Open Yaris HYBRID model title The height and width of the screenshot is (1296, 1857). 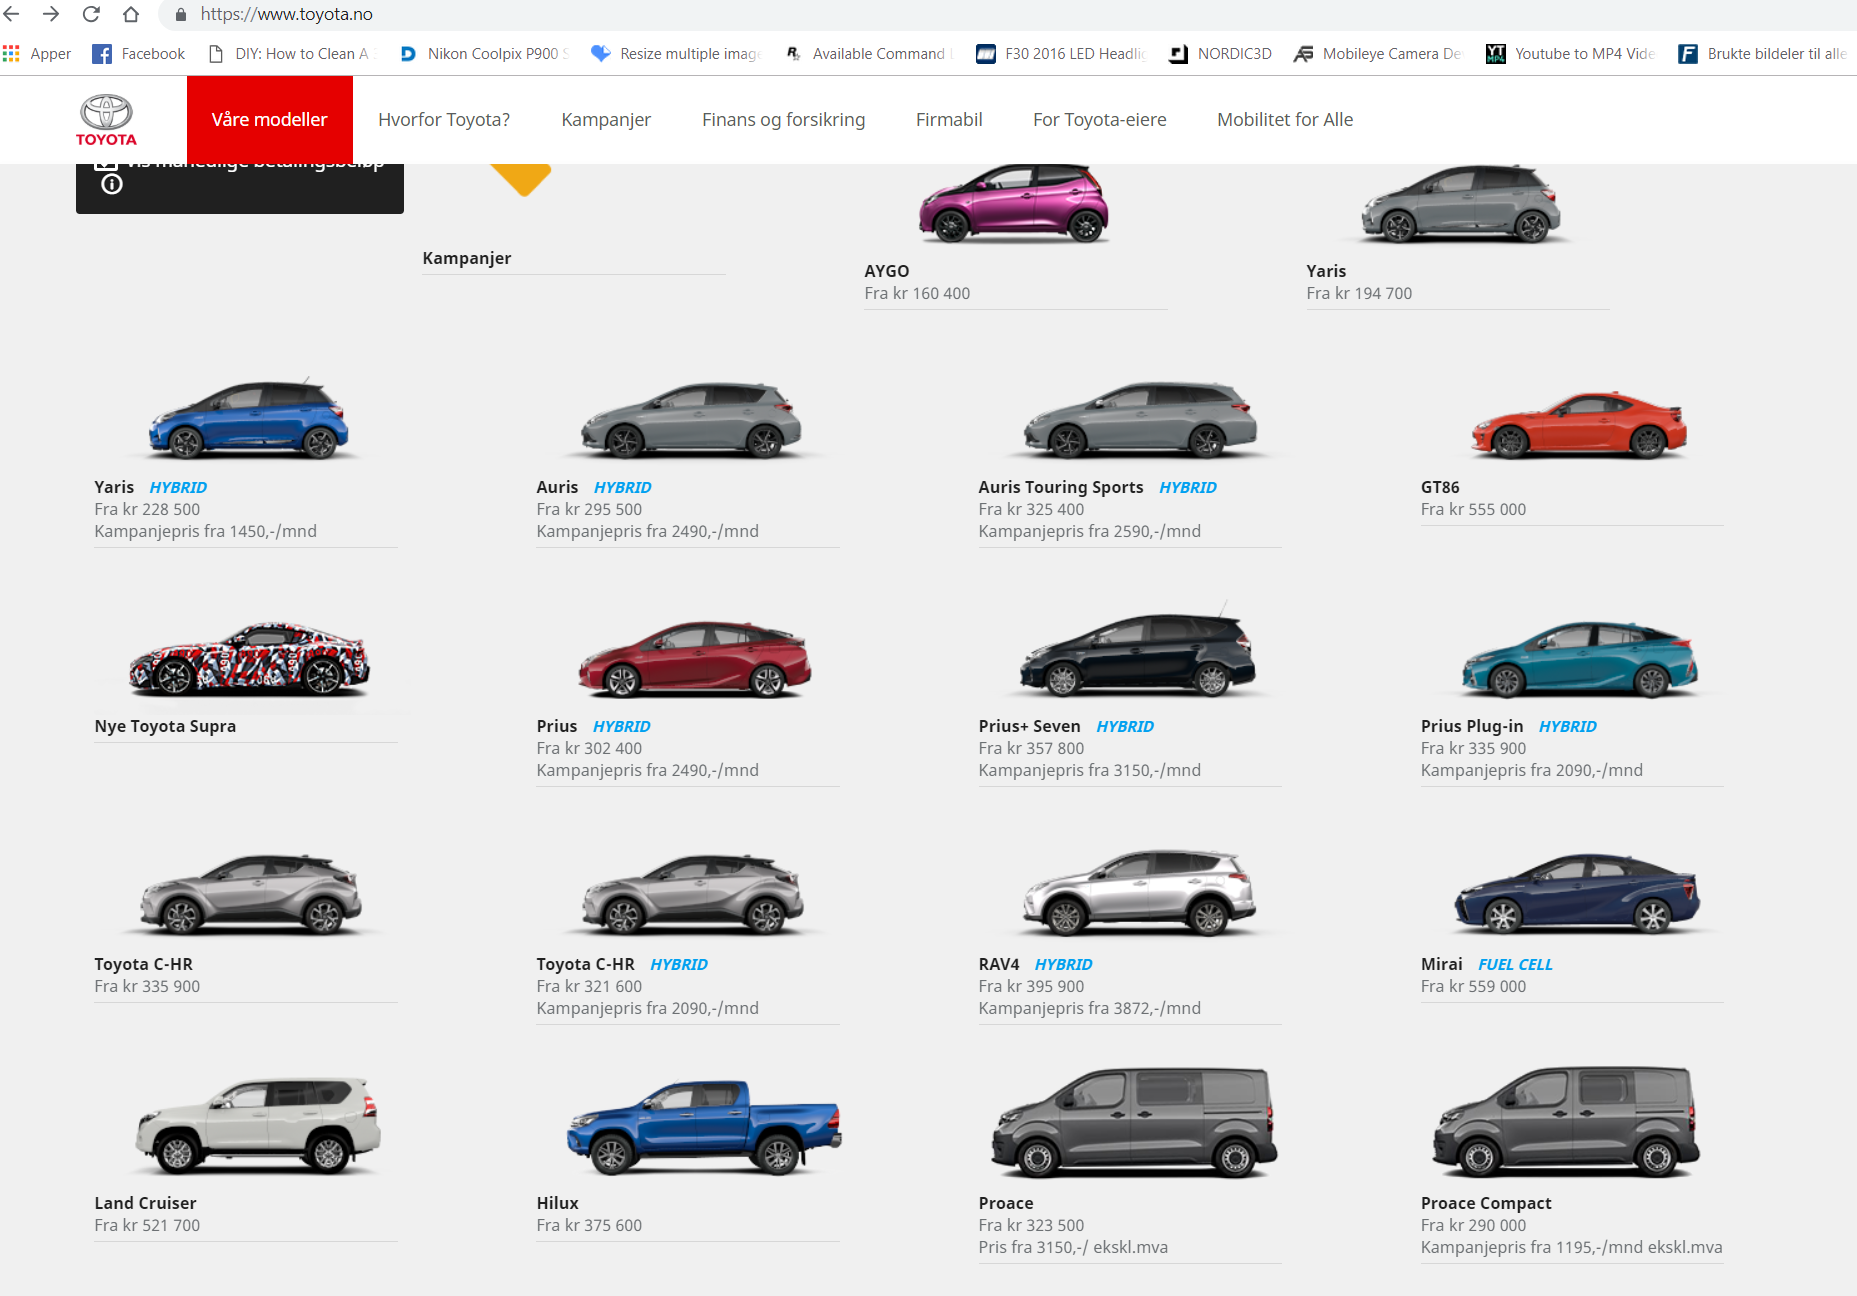click(151, 487)
